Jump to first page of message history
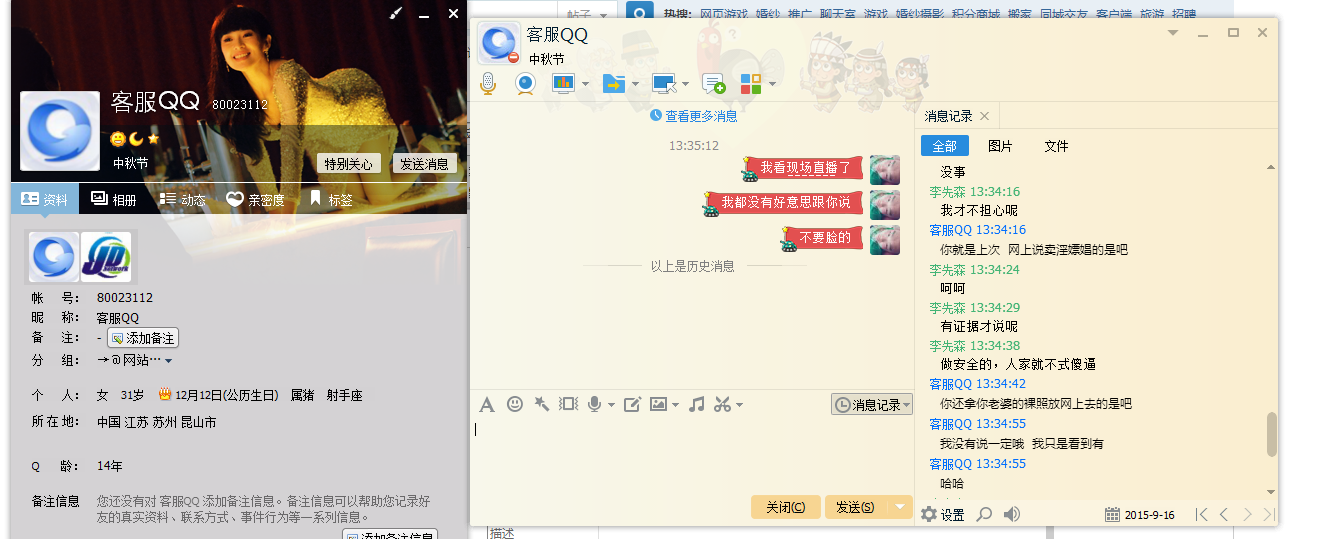The image size is (1326, 539). click(1202, 514)
